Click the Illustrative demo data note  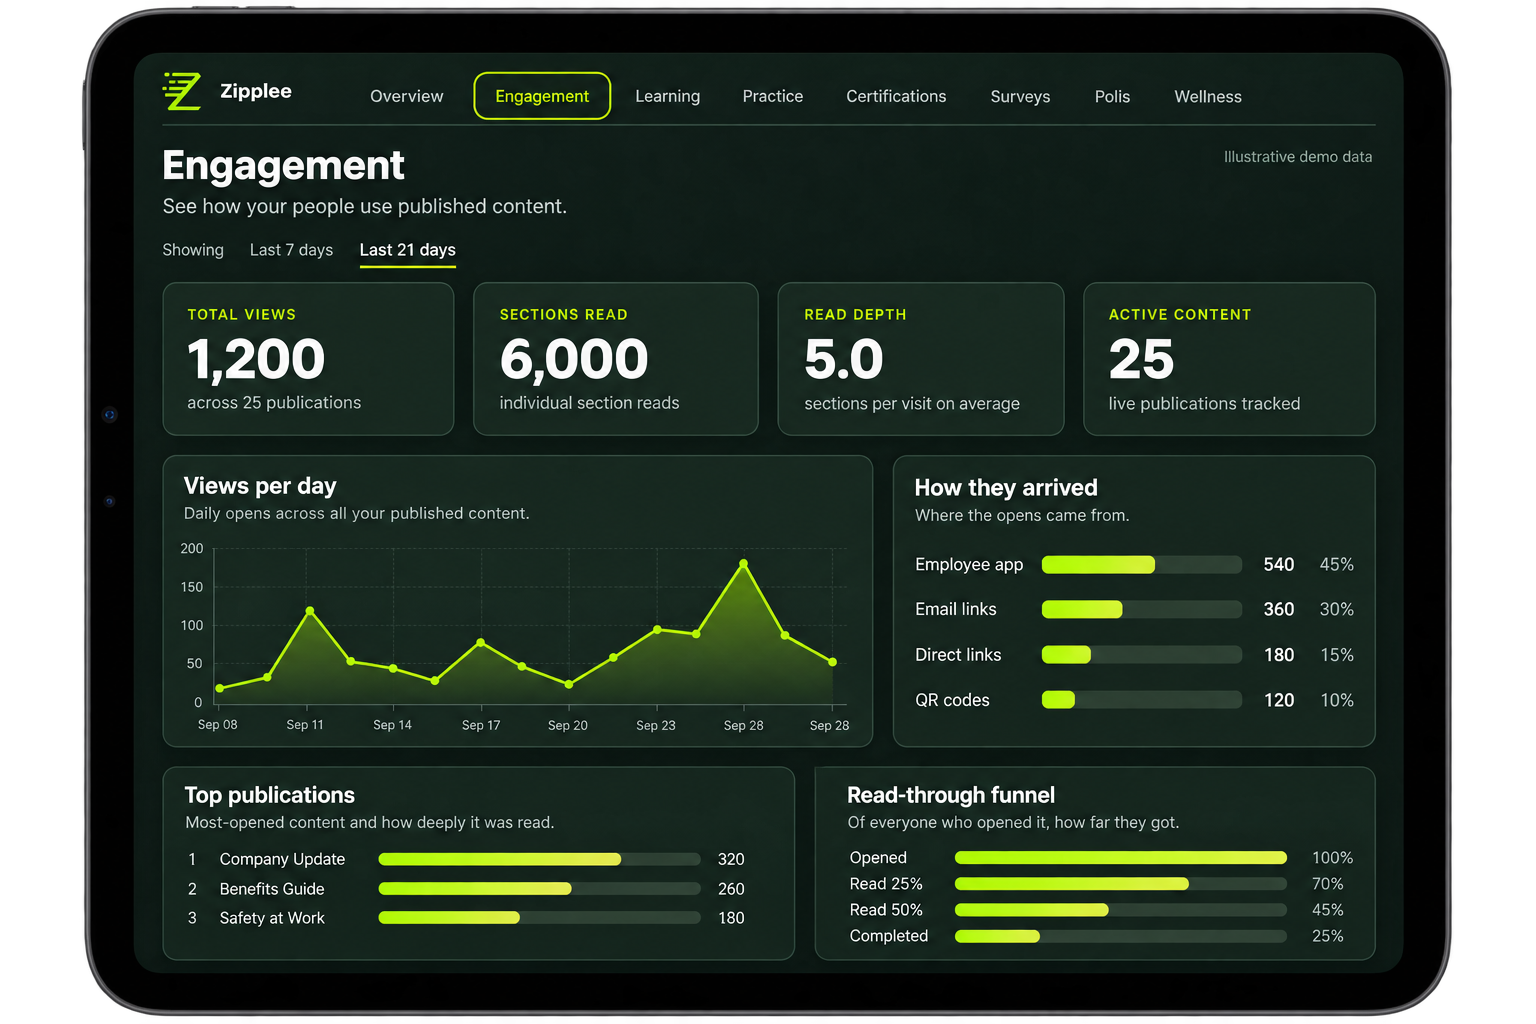[x=1298, y=157]
